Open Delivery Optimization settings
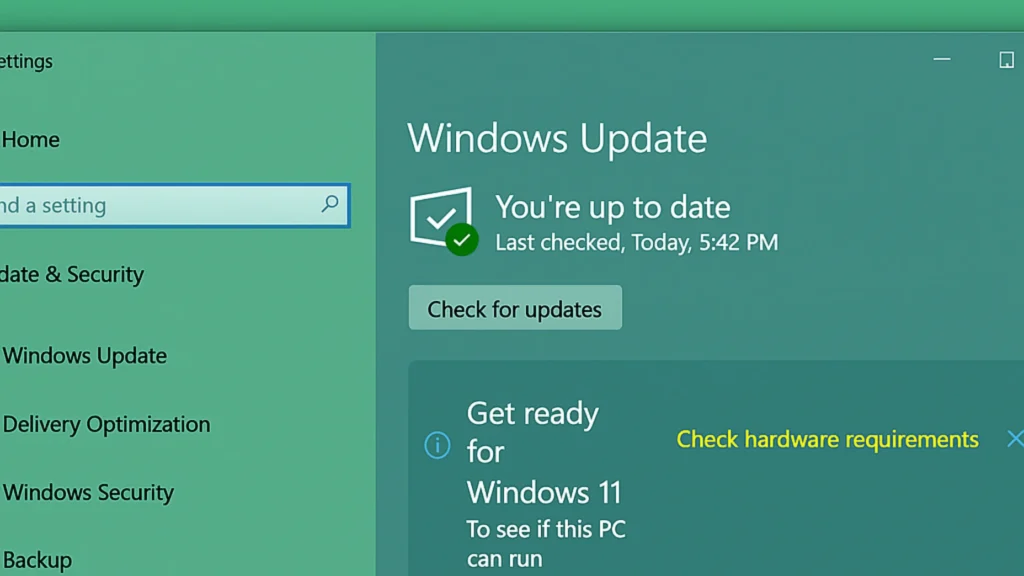Viewport: 1024px width, 576px height. tap(106, 424)
